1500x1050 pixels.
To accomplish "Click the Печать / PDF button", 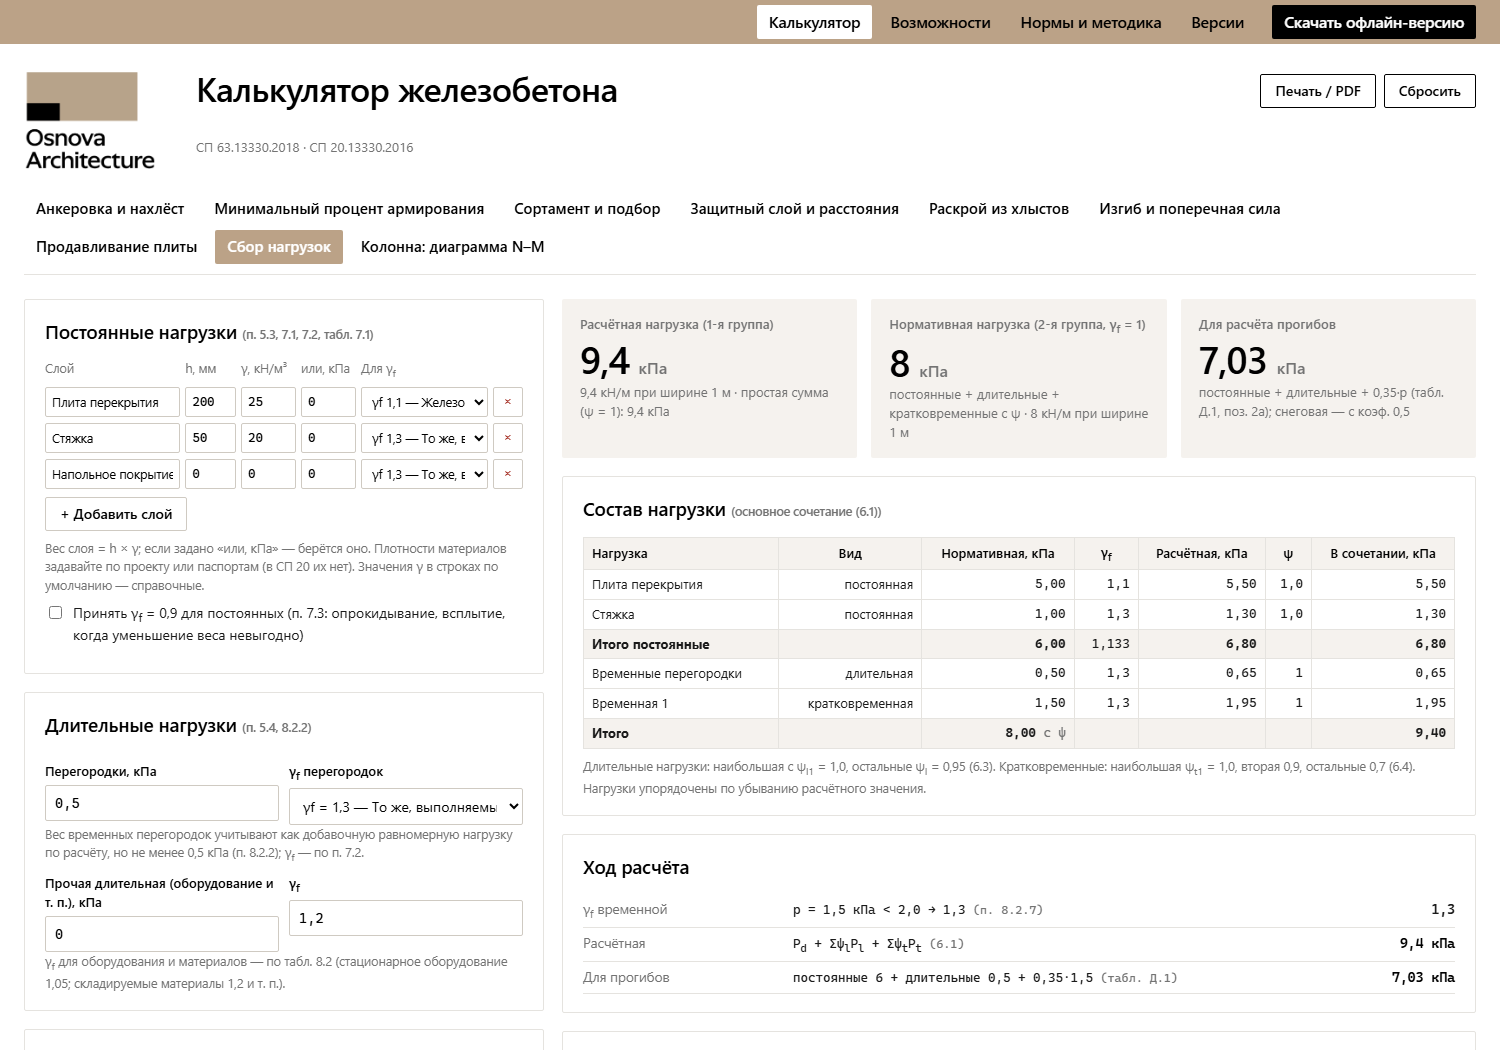I will point(1318,91).
